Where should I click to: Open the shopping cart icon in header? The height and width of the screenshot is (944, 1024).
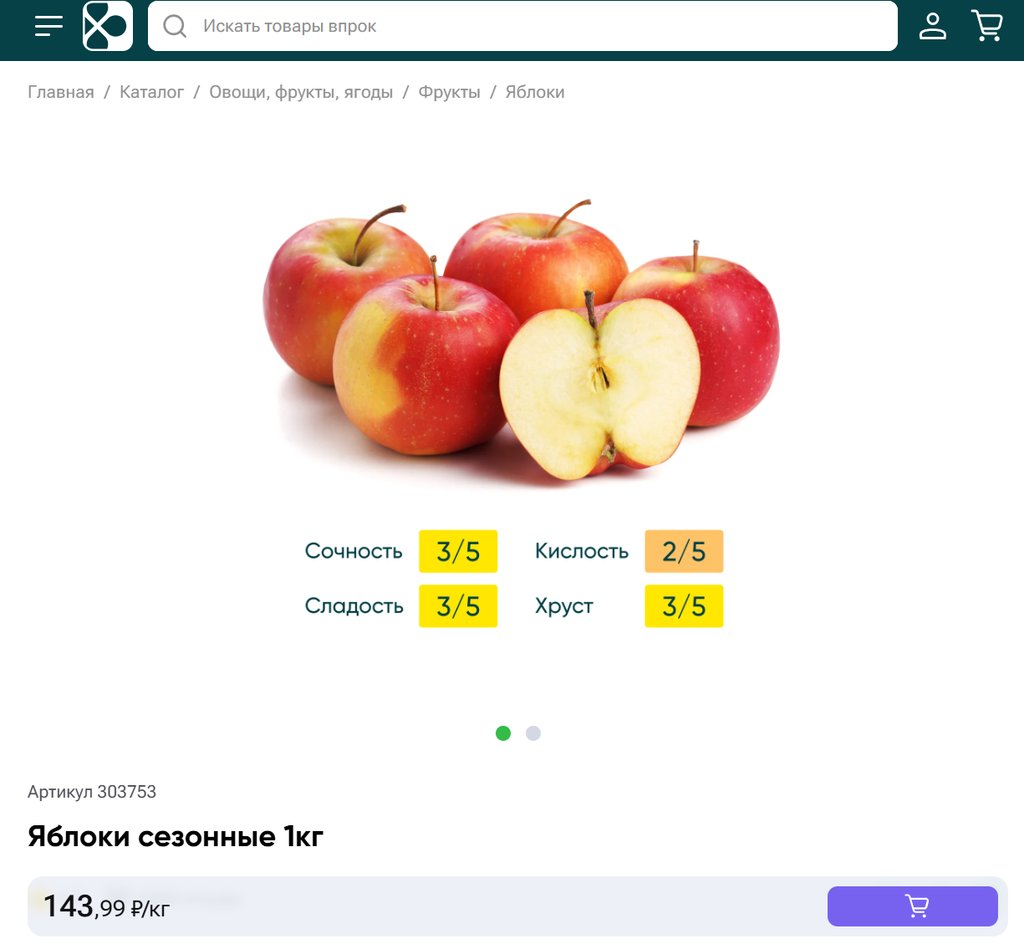pos(987,26)
